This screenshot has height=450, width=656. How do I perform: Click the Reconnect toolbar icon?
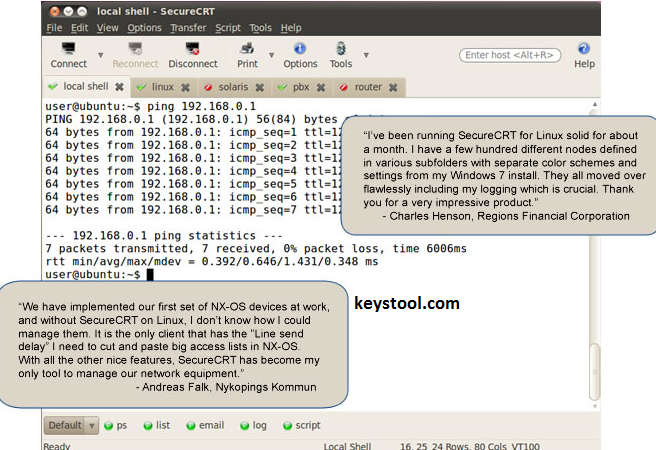click(x=135, y=55)
